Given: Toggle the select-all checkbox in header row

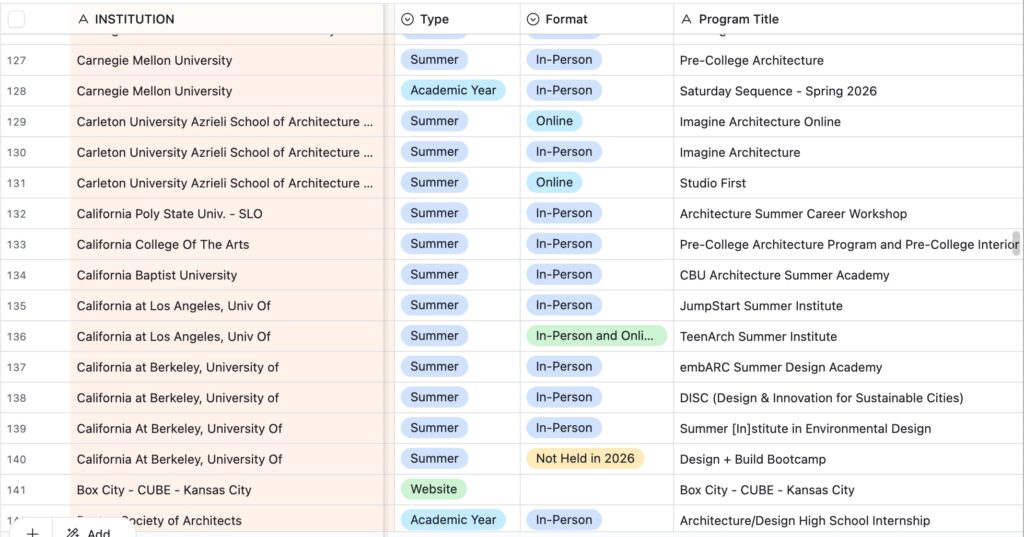Looking at the screenshot, I should coord(17,19).
